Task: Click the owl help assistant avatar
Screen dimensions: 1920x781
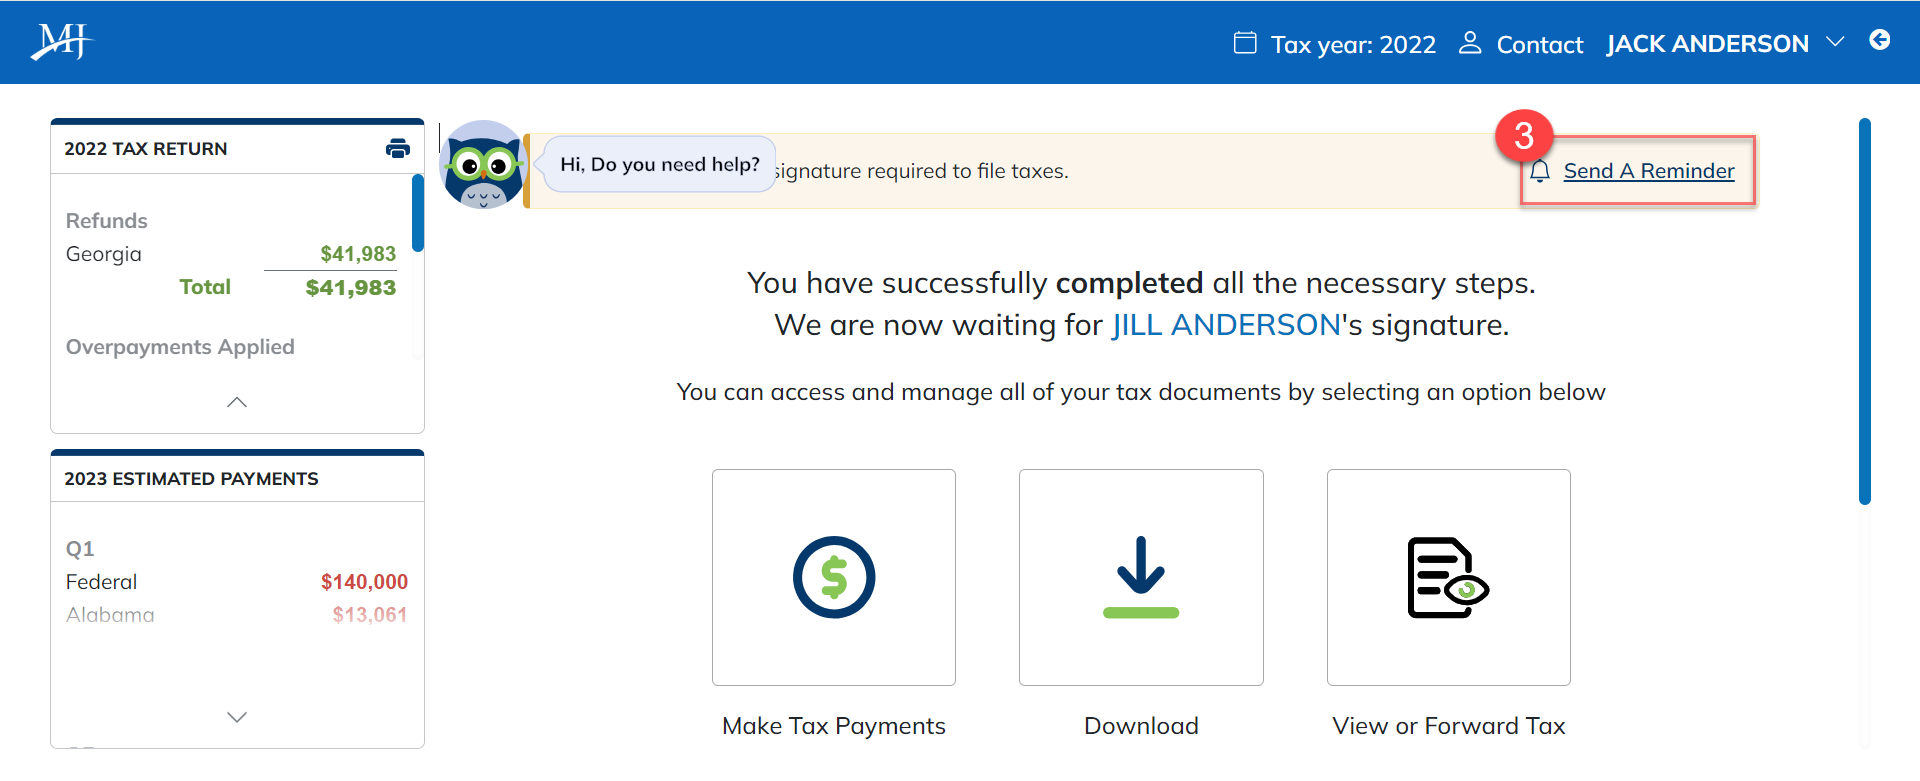Action: (x=483, y=166)
